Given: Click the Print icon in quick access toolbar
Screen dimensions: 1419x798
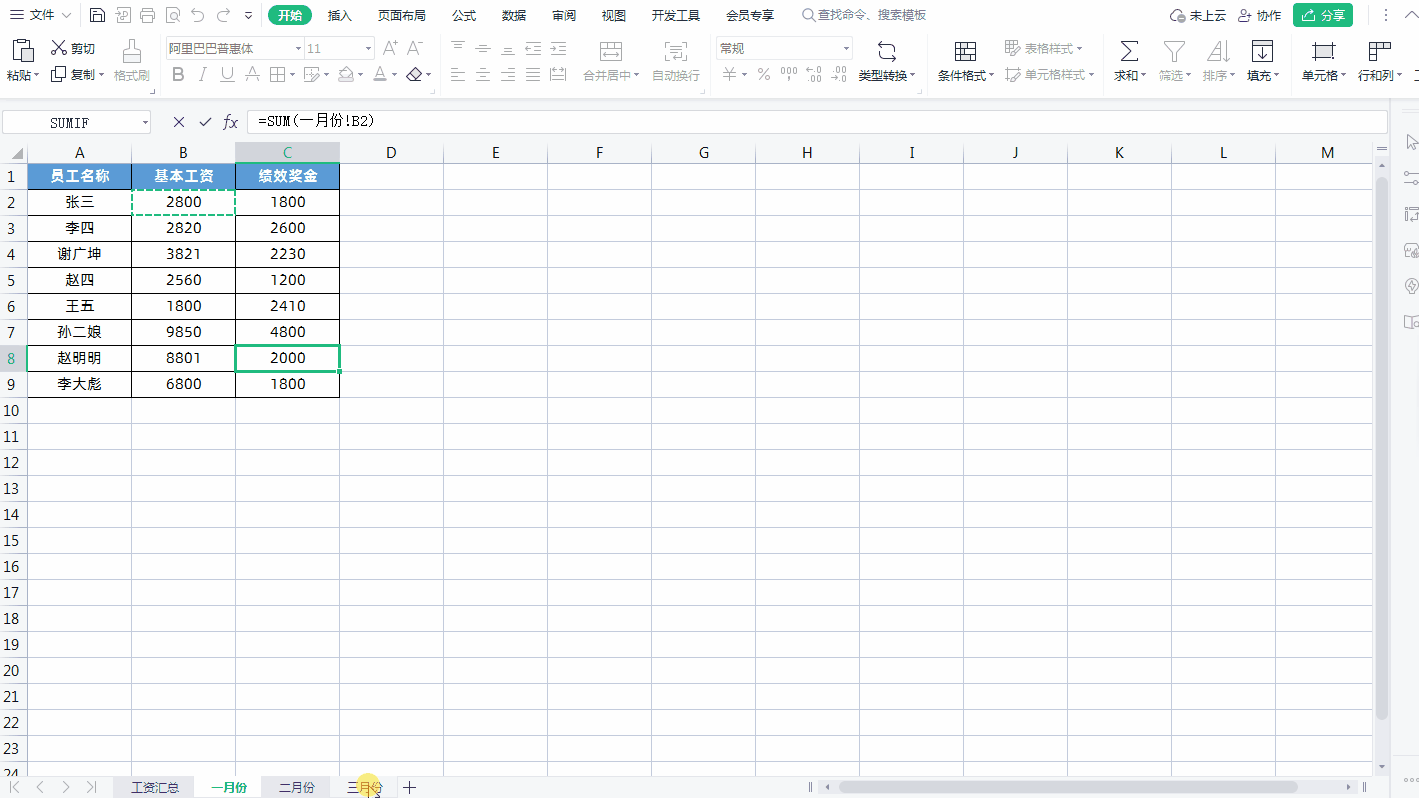Looking at the screenshot, I should click(x=148, y=15).
